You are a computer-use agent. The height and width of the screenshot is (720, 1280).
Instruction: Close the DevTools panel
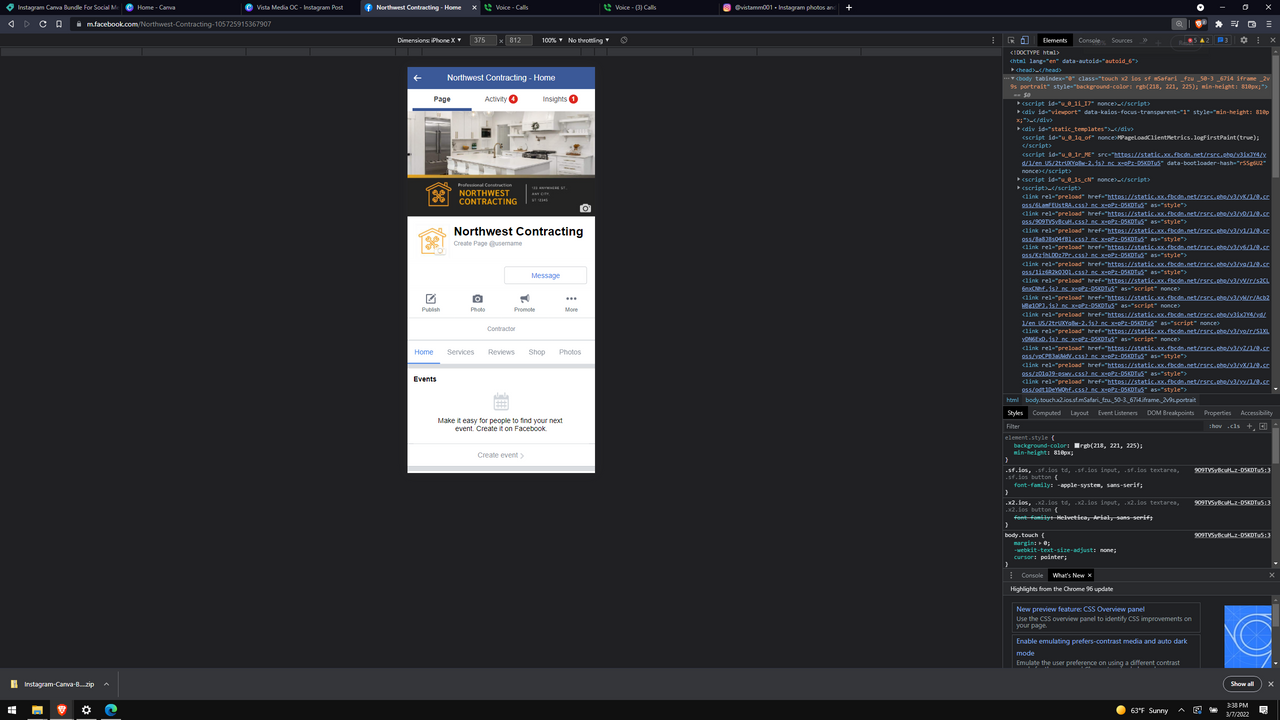(x=1271, y=40)
